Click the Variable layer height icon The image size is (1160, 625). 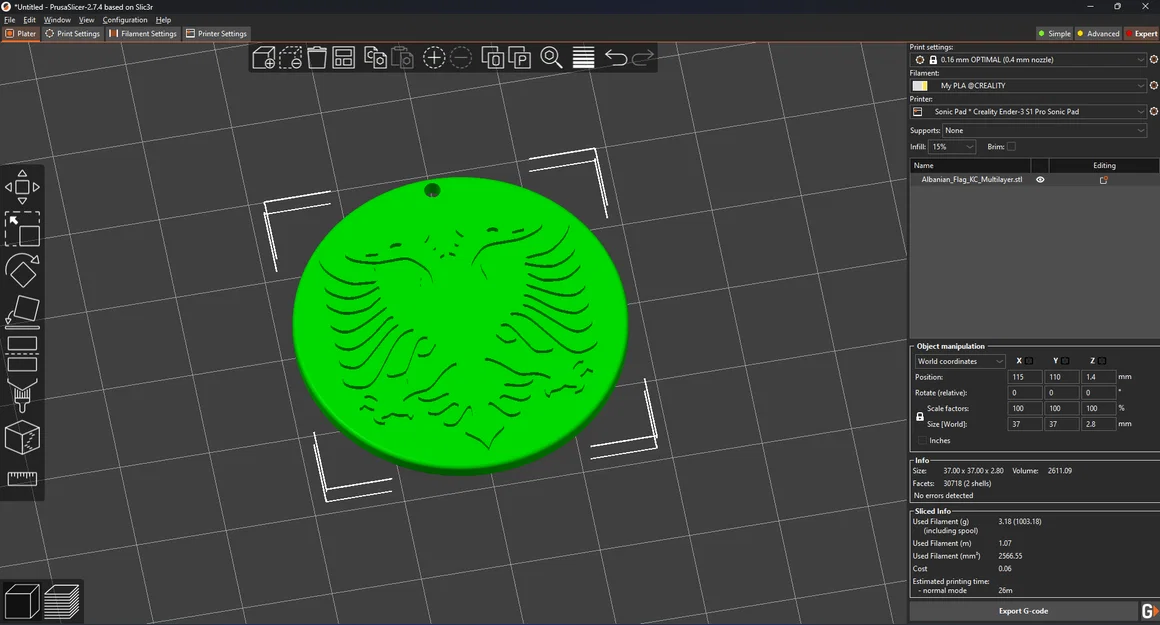coord(584,58)
